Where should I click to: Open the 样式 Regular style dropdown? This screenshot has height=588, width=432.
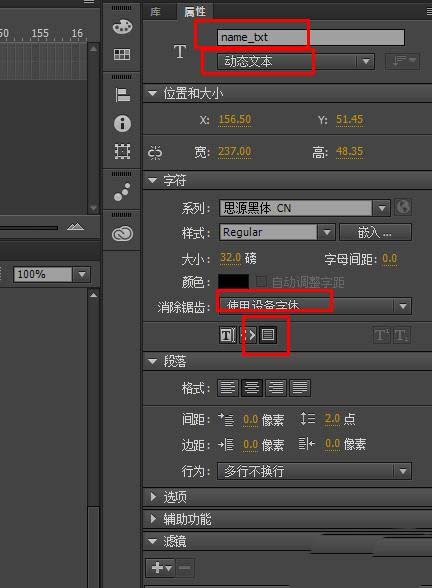(277, 232)
